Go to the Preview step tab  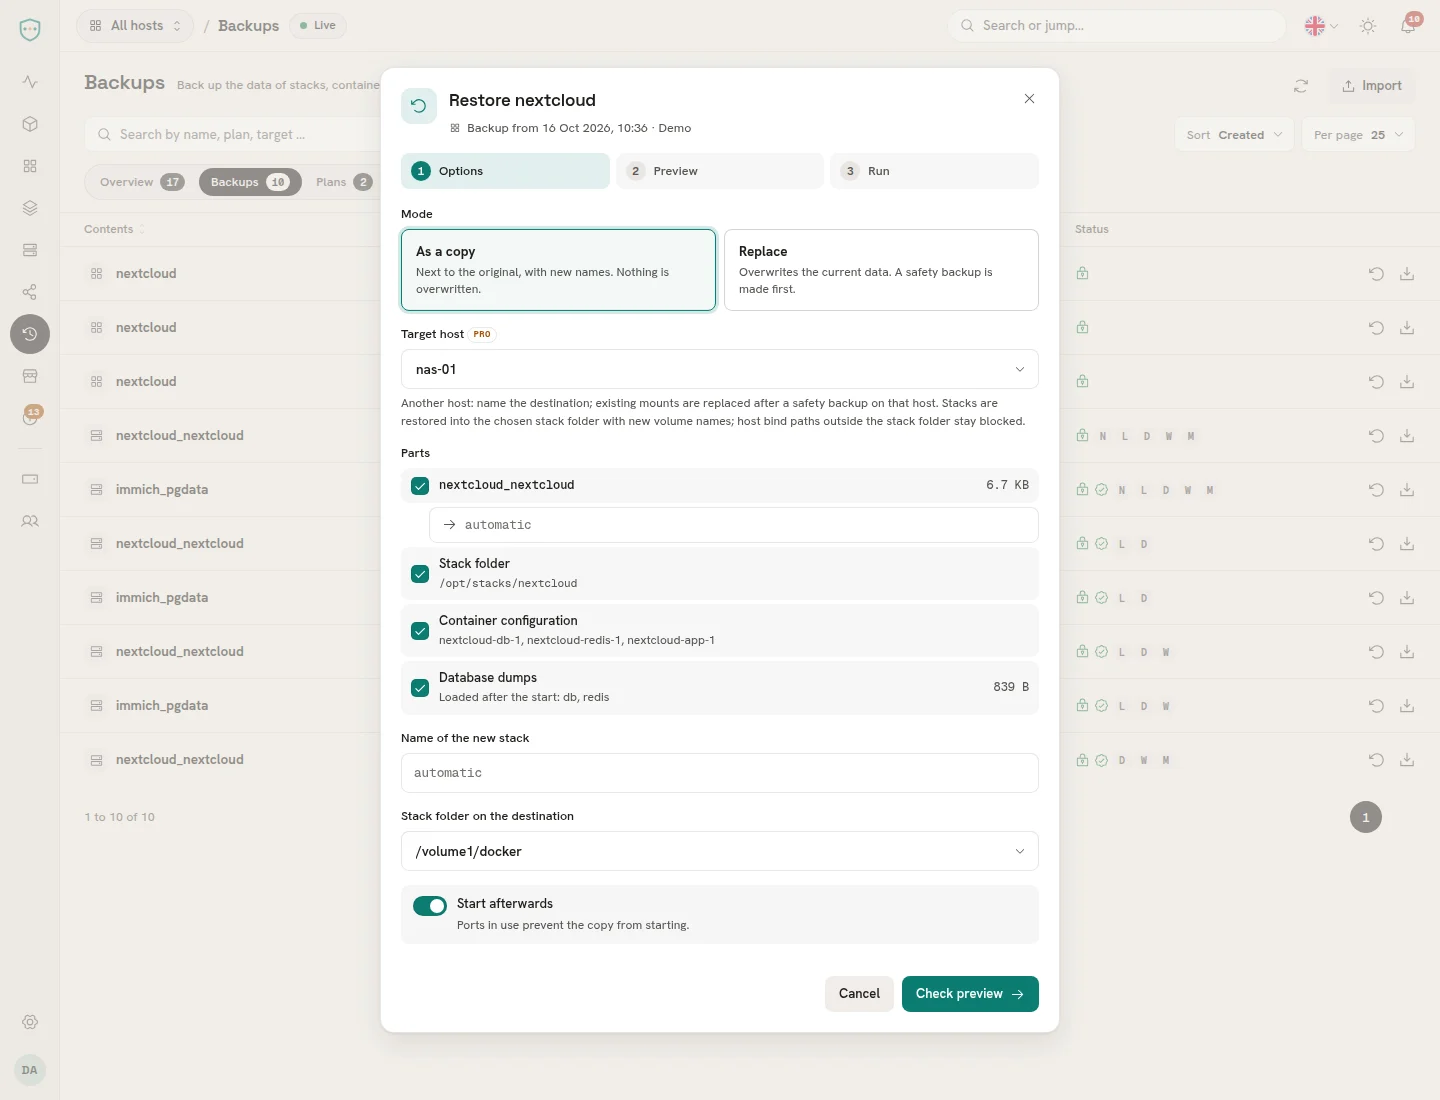(720, 171)
